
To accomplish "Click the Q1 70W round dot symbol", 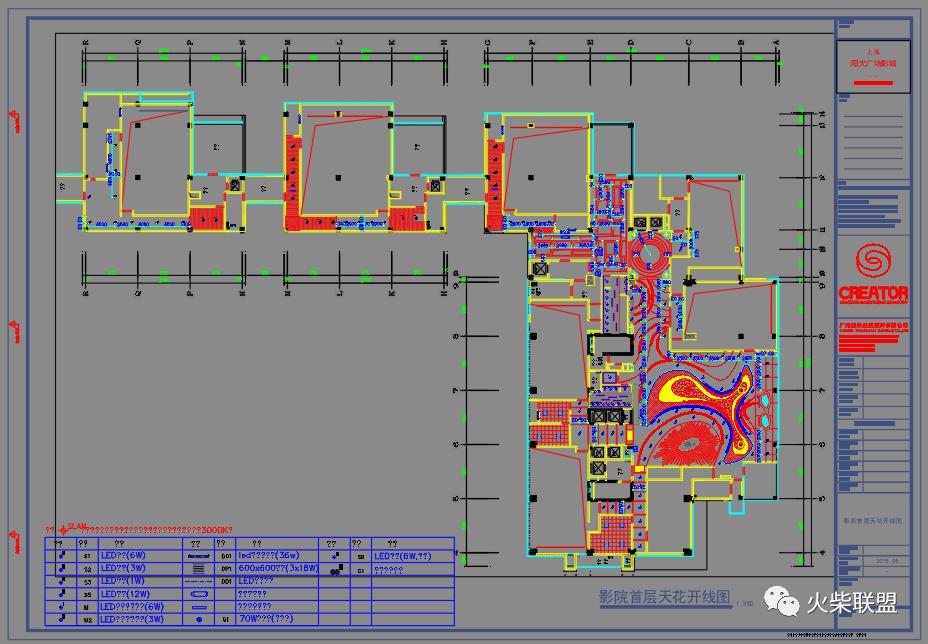I will pos(199,619).
